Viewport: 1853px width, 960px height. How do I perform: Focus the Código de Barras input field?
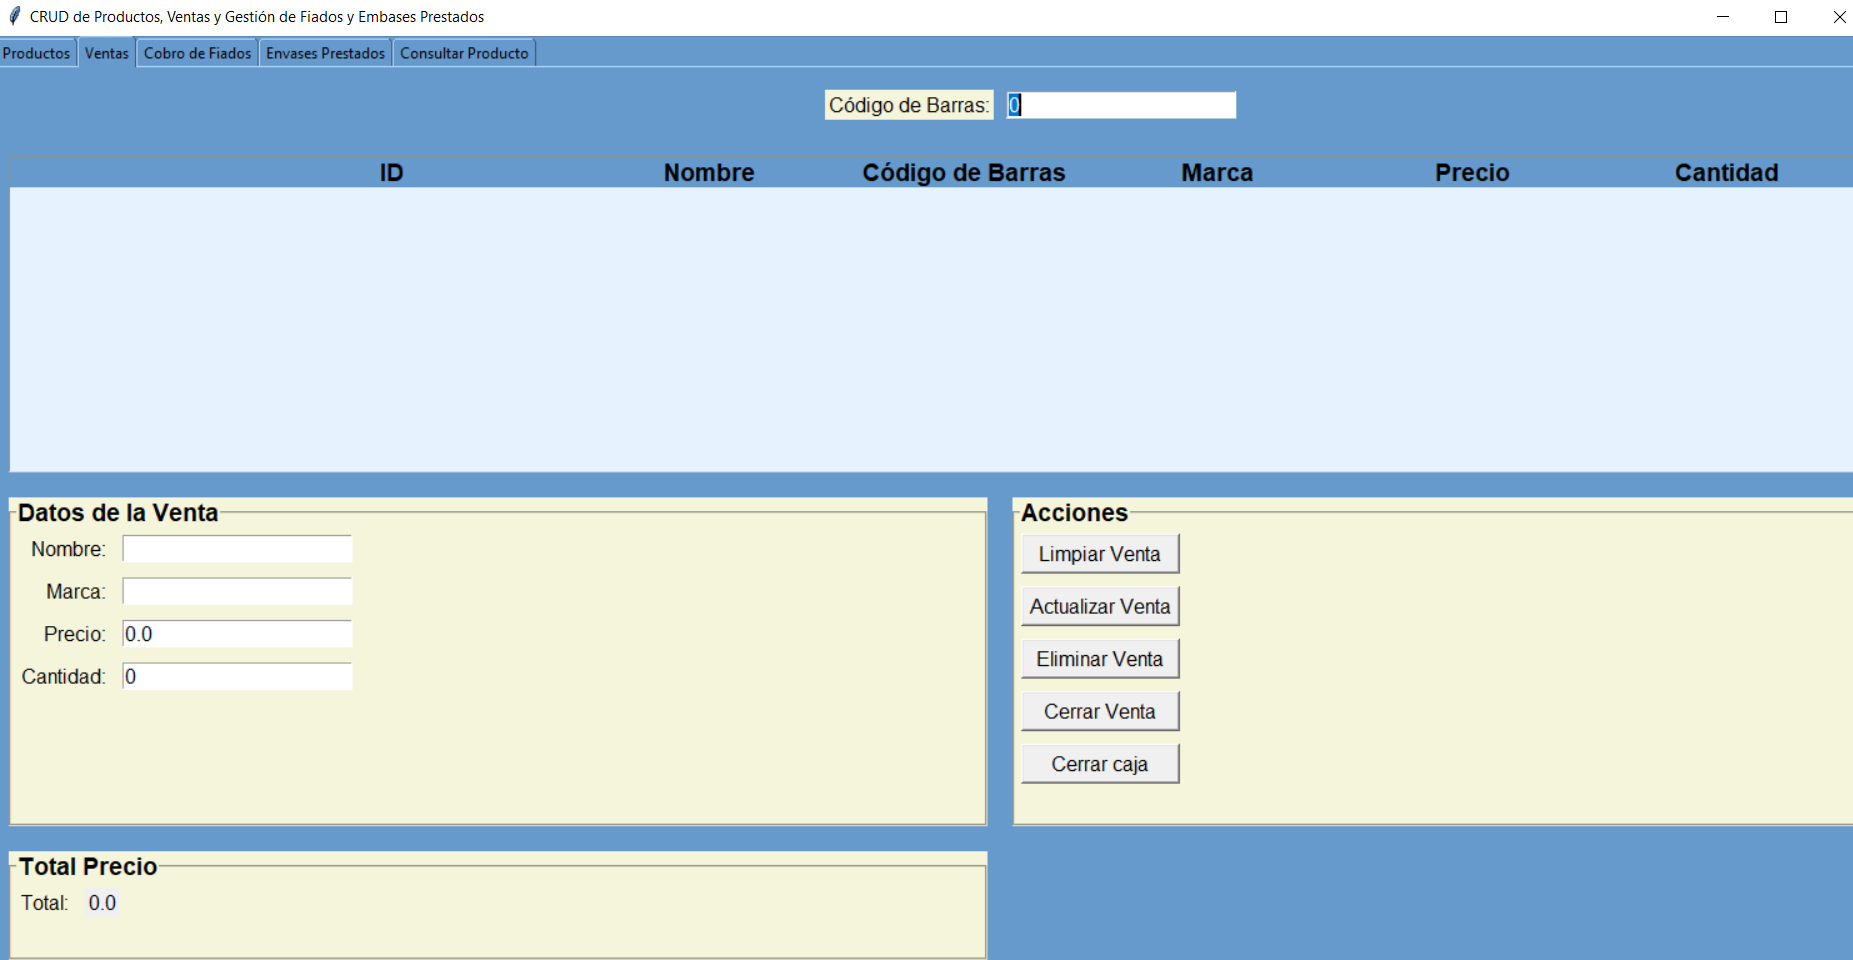point(1121,105)
